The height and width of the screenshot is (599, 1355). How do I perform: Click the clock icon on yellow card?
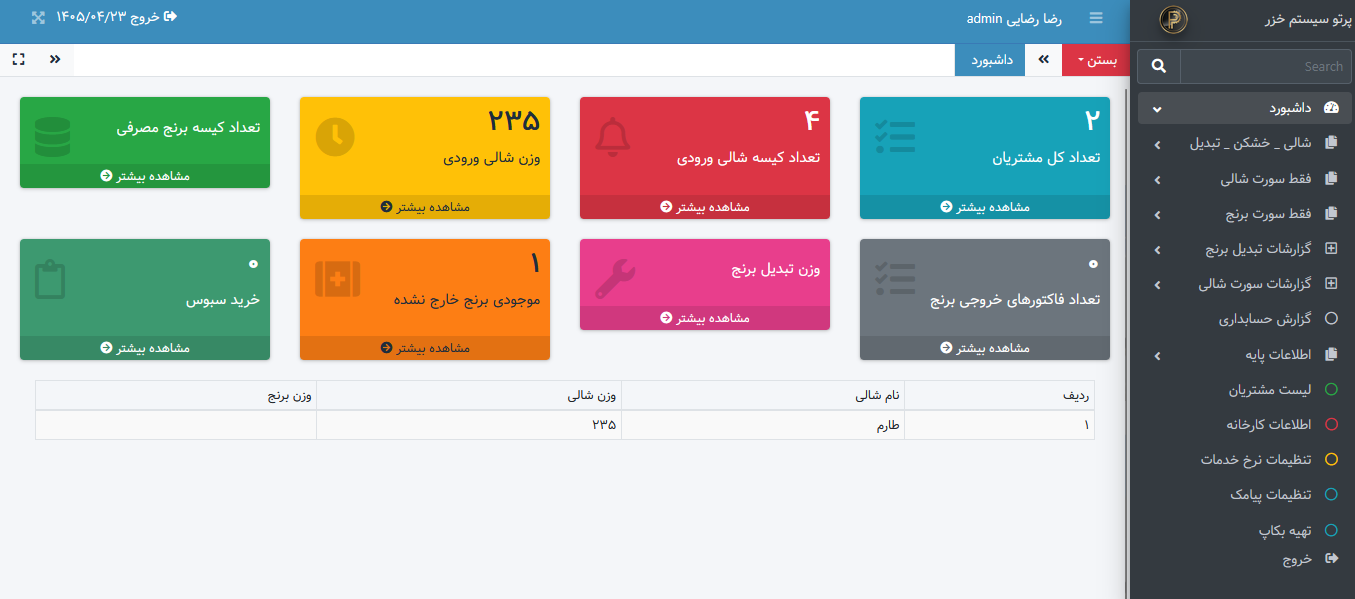point(335,137)
